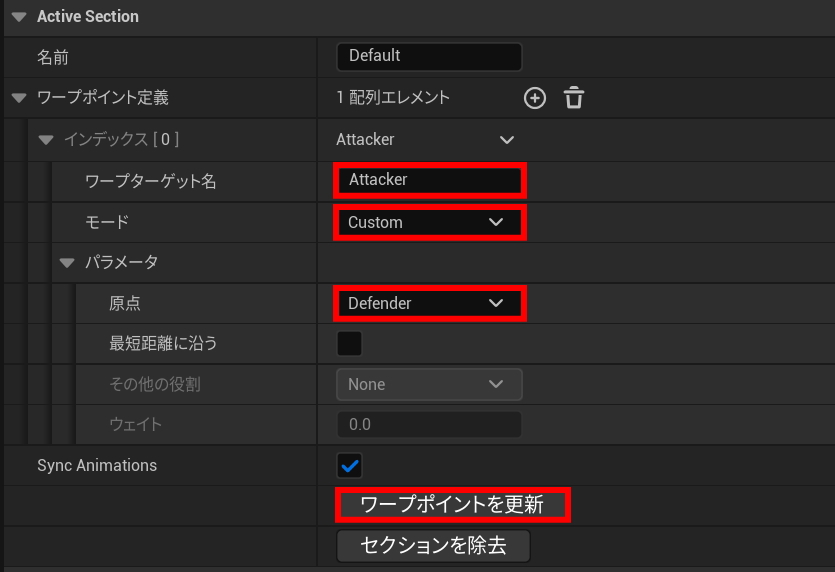Click the 名前 field containing Default
Image resolution: width=835 pixels, height=572 pixels.
428,56
